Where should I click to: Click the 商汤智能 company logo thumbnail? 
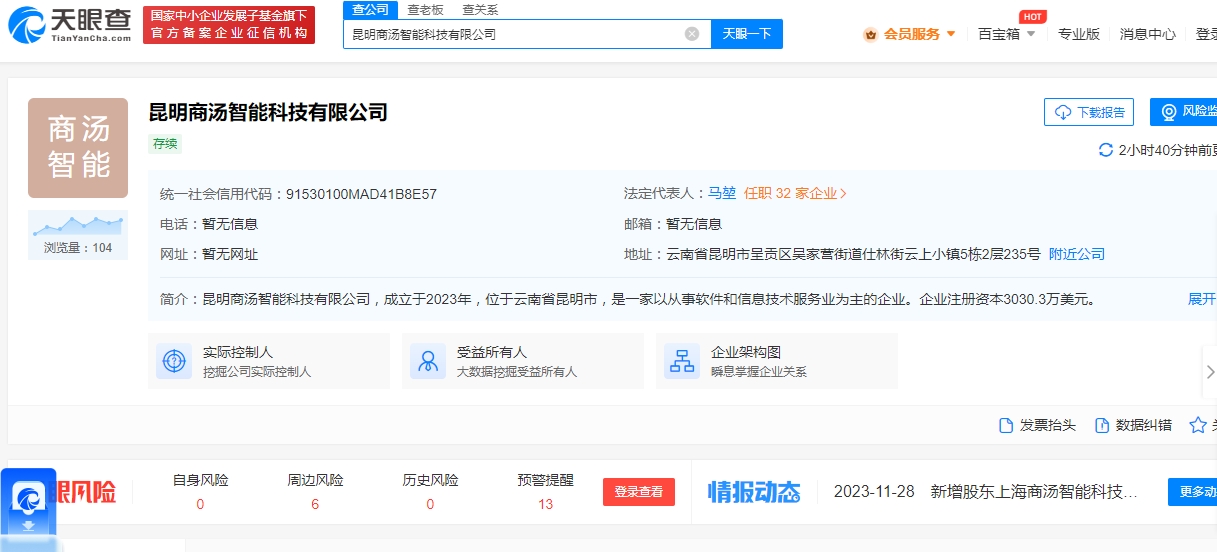[x=78, y=147]
